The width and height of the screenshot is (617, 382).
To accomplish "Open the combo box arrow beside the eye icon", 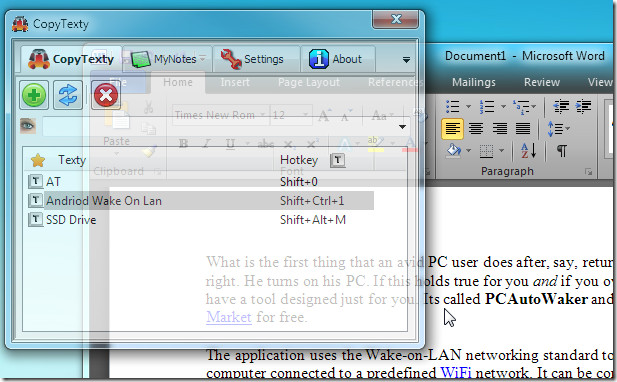I will point(402,127).
